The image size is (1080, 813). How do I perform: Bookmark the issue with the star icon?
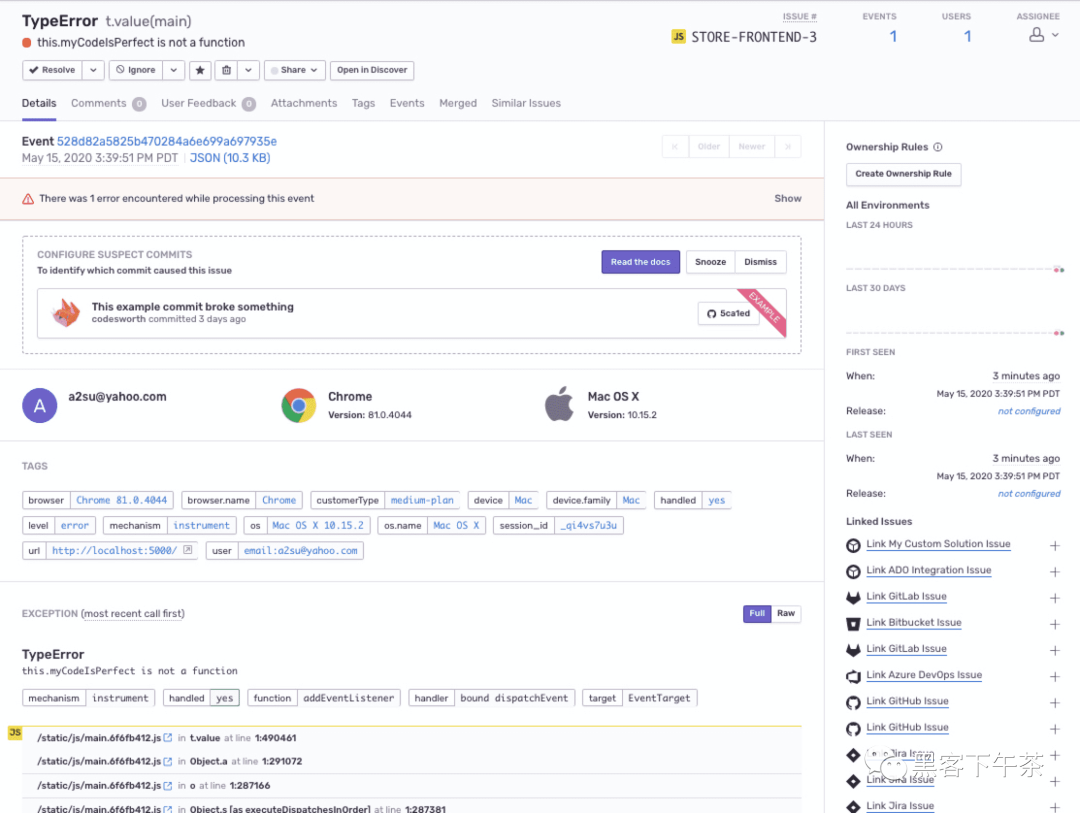coord(200,70)
